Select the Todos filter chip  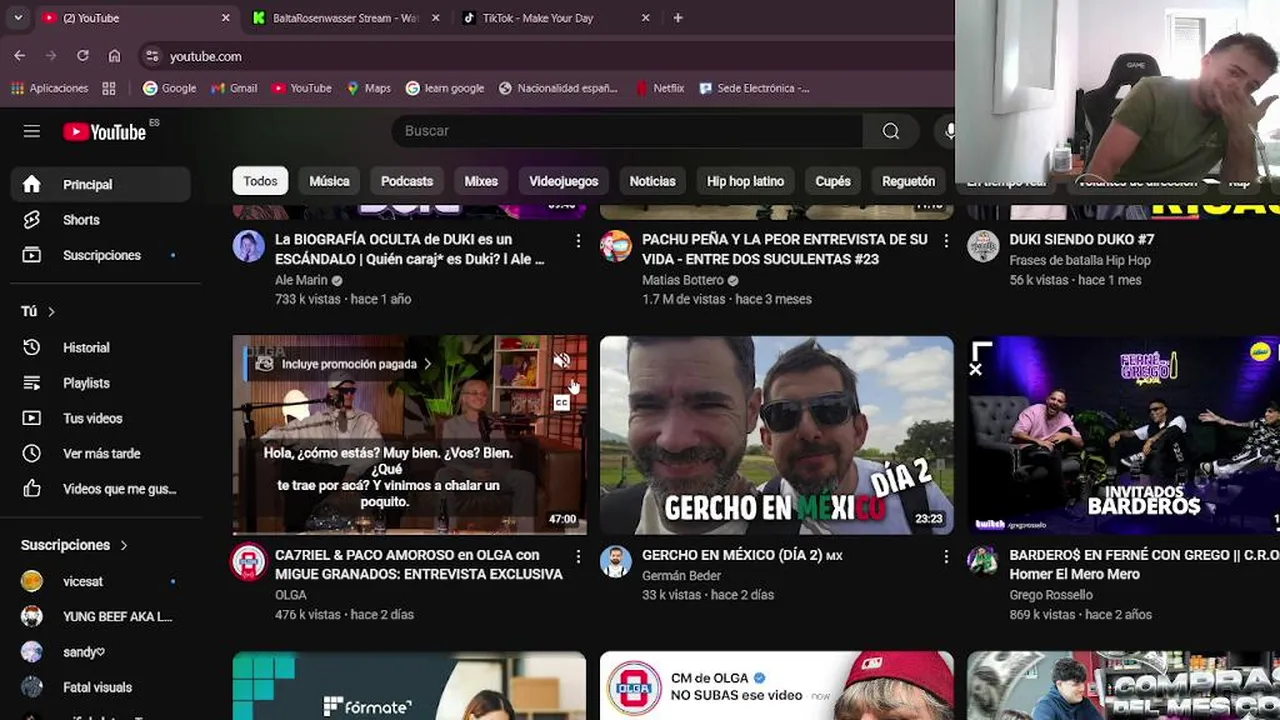(260, 181)
